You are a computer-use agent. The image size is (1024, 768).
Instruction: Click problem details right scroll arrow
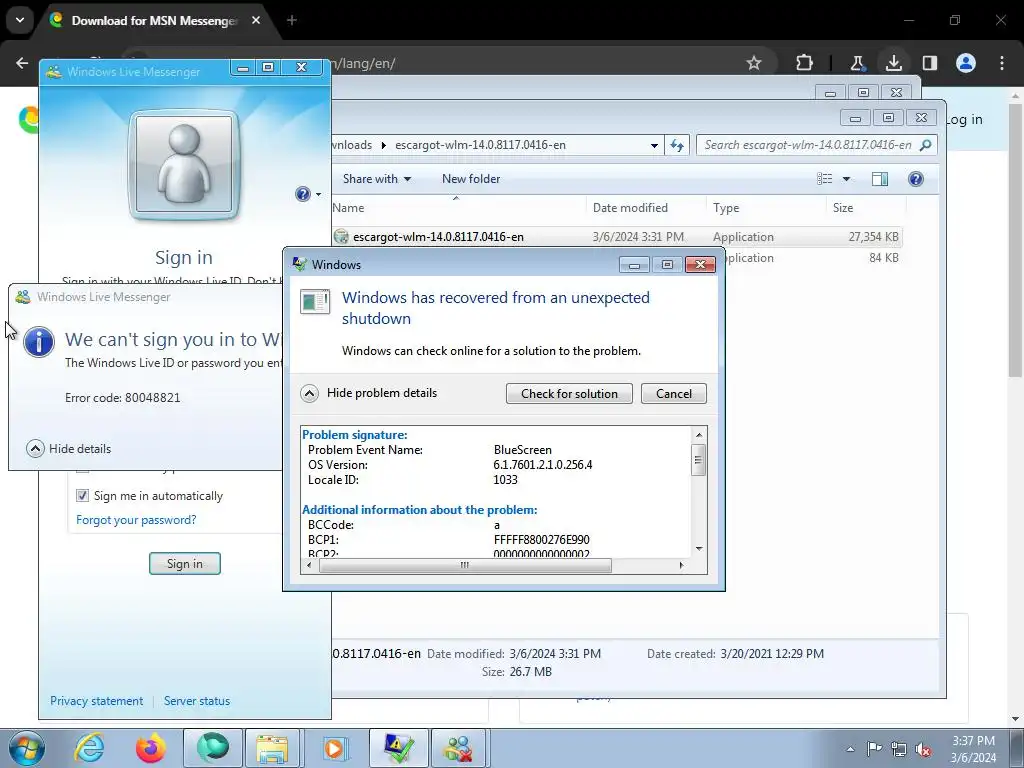pos(681,566)
